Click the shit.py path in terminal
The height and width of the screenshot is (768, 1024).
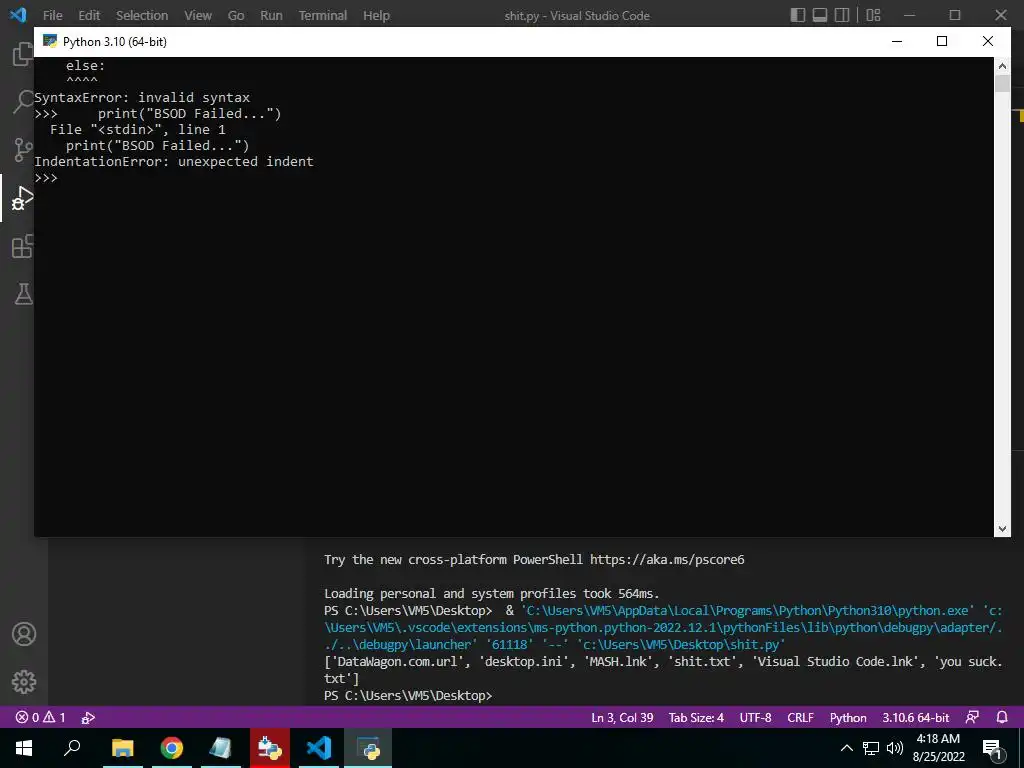tap(680, 645)
